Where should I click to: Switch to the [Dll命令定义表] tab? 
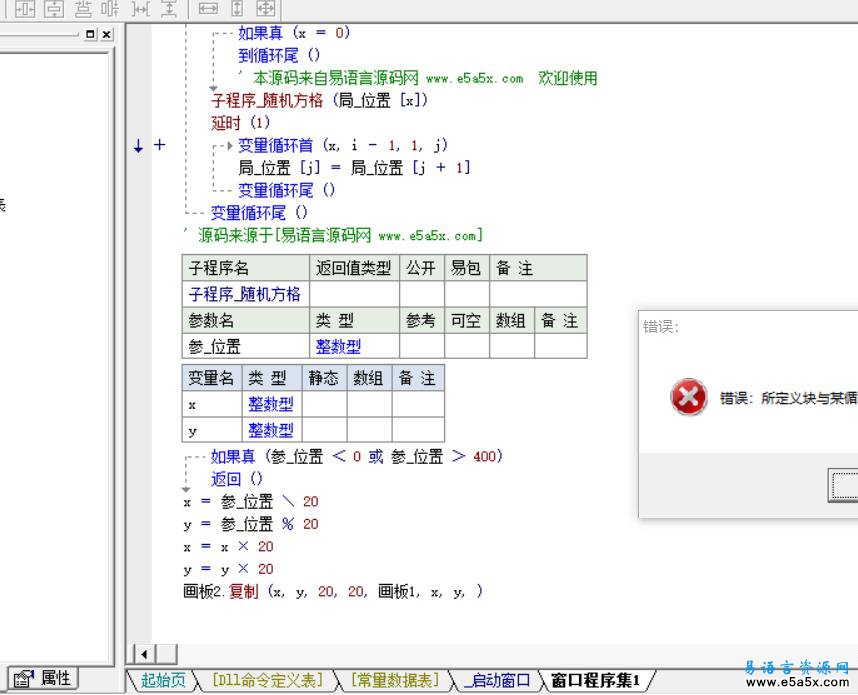pyautogui.click(x=267, y=680)
